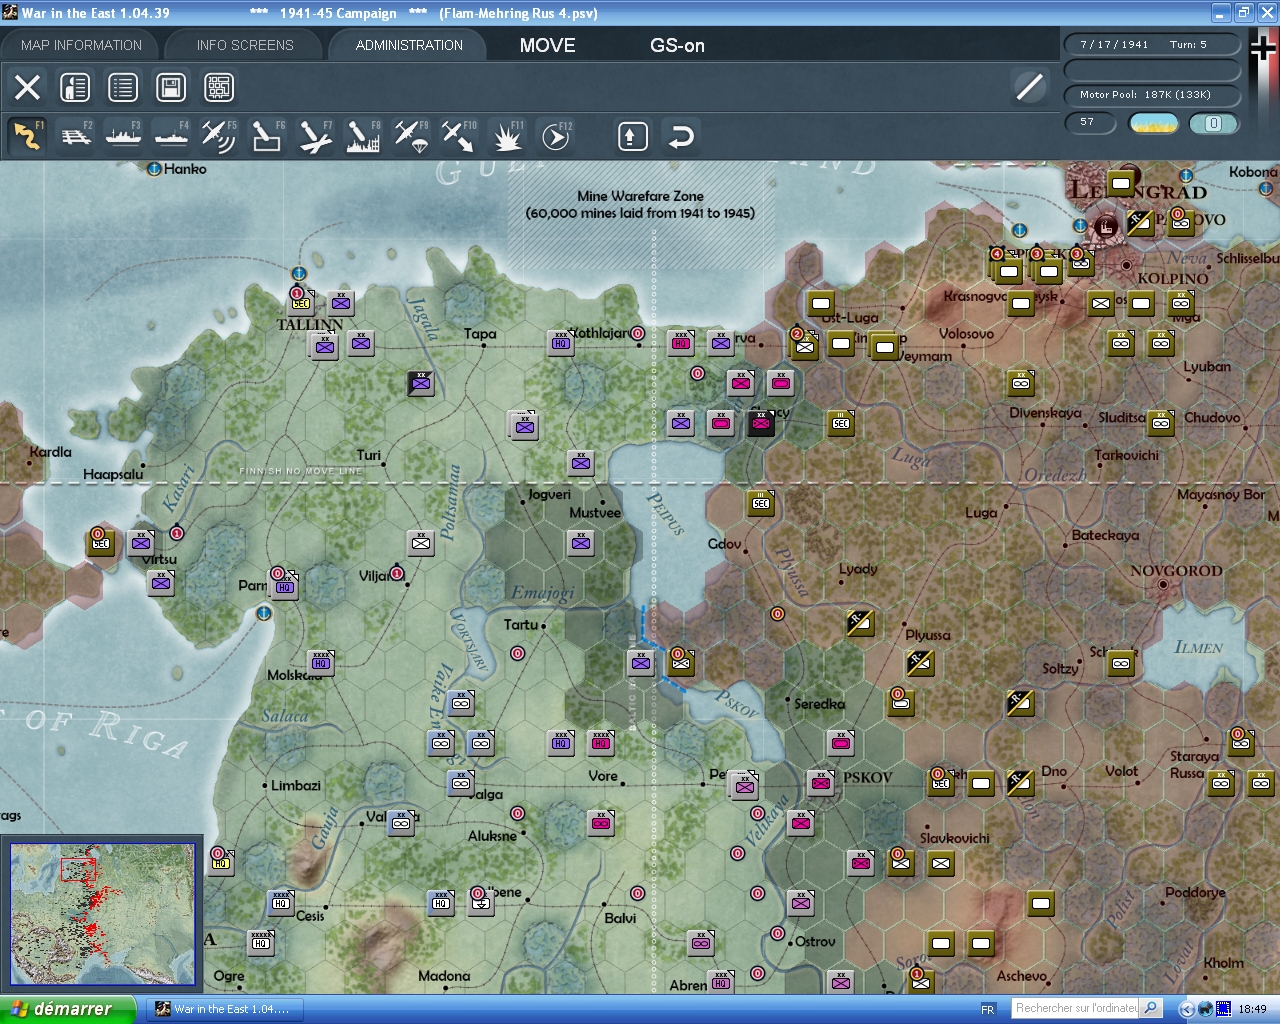
Task: Open the MAP INFORMATION tab
Action: tap(81, 45)
